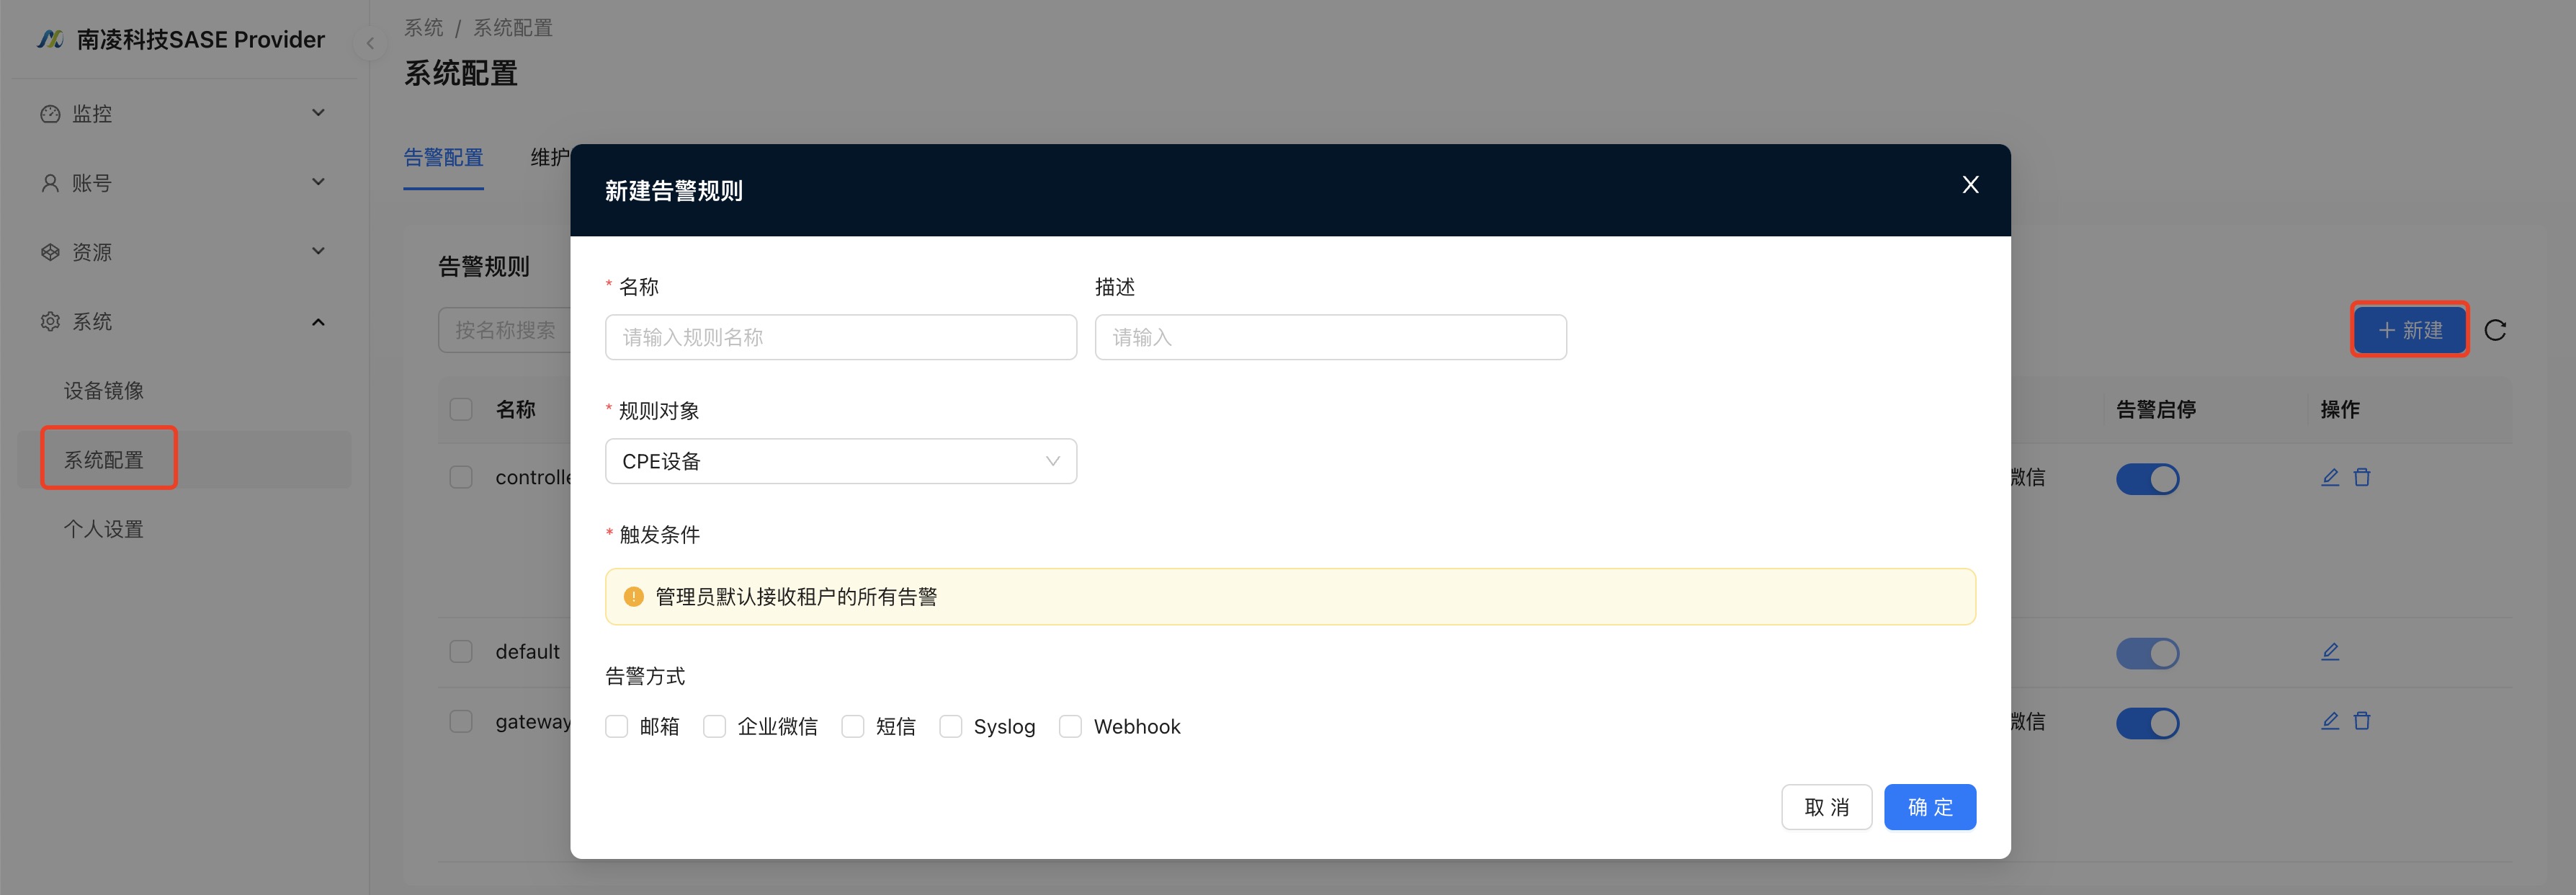Click the default rule name

[527, 651]
